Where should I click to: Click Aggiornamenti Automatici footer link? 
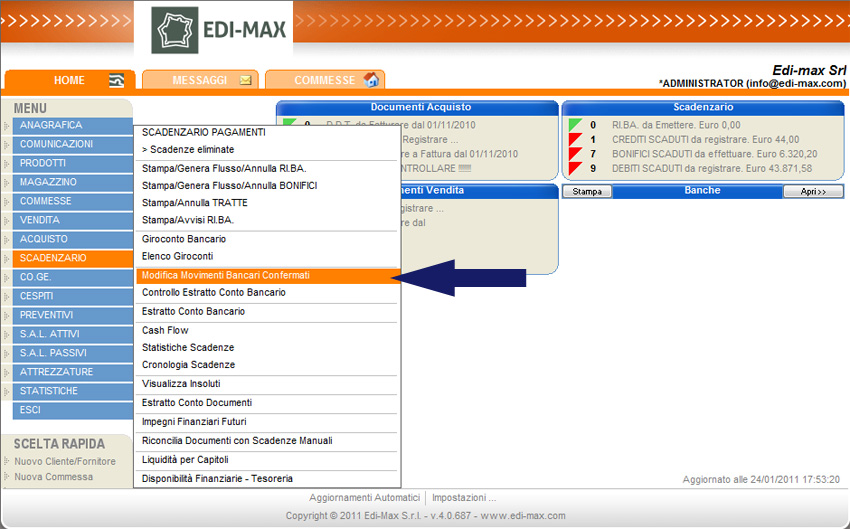pyautogui.click(x=364, y=497)
